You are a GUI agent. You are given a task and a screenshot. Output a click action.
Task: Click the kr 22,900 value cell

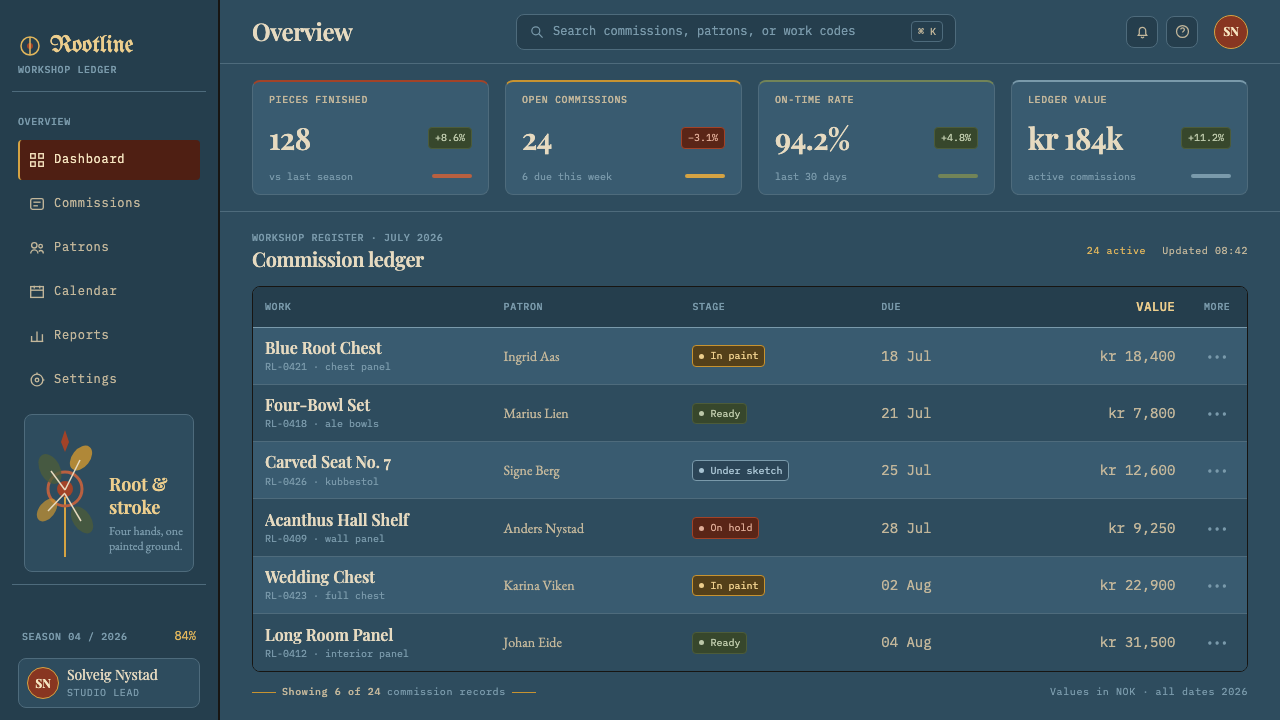(x=1137, y=586)
